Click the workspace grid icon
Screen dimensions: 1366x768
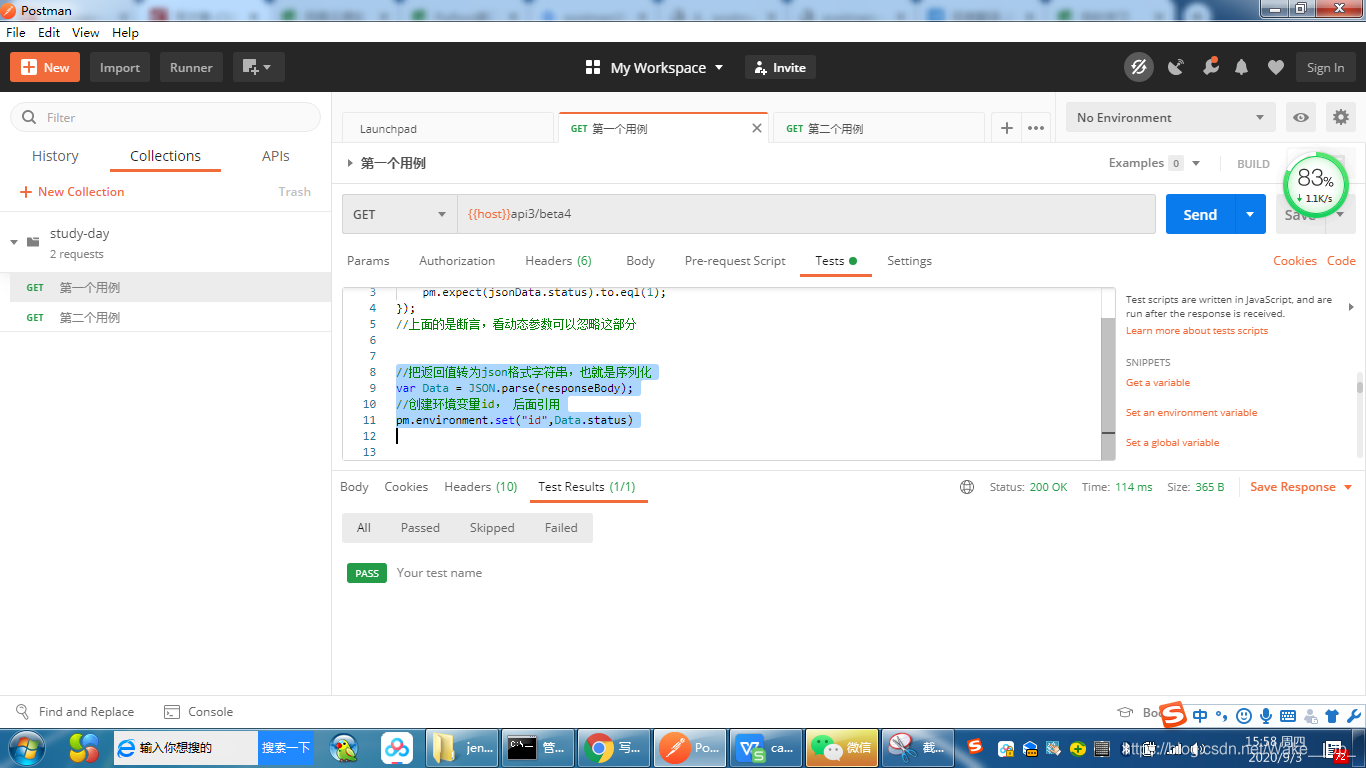(593, 67)
